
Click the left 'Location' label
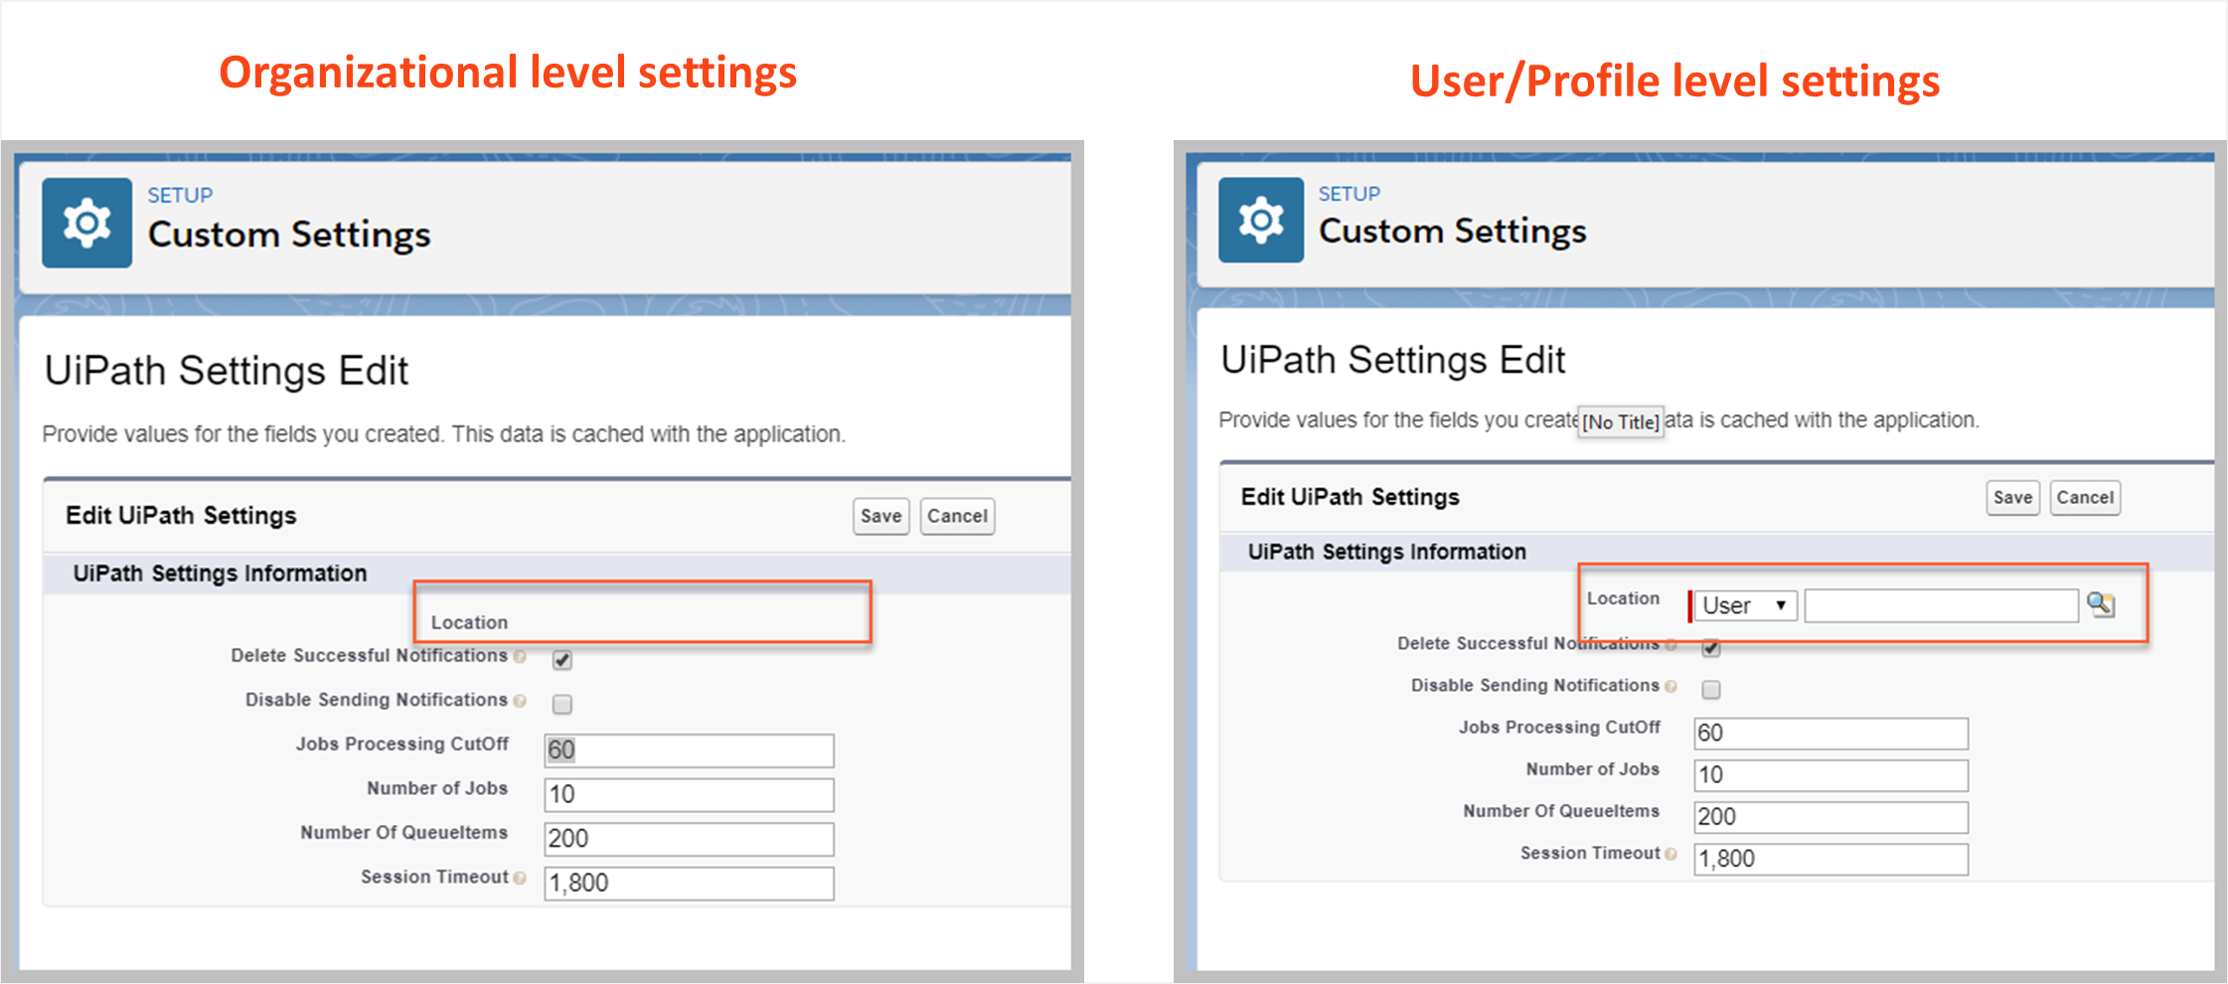point(469,622)
